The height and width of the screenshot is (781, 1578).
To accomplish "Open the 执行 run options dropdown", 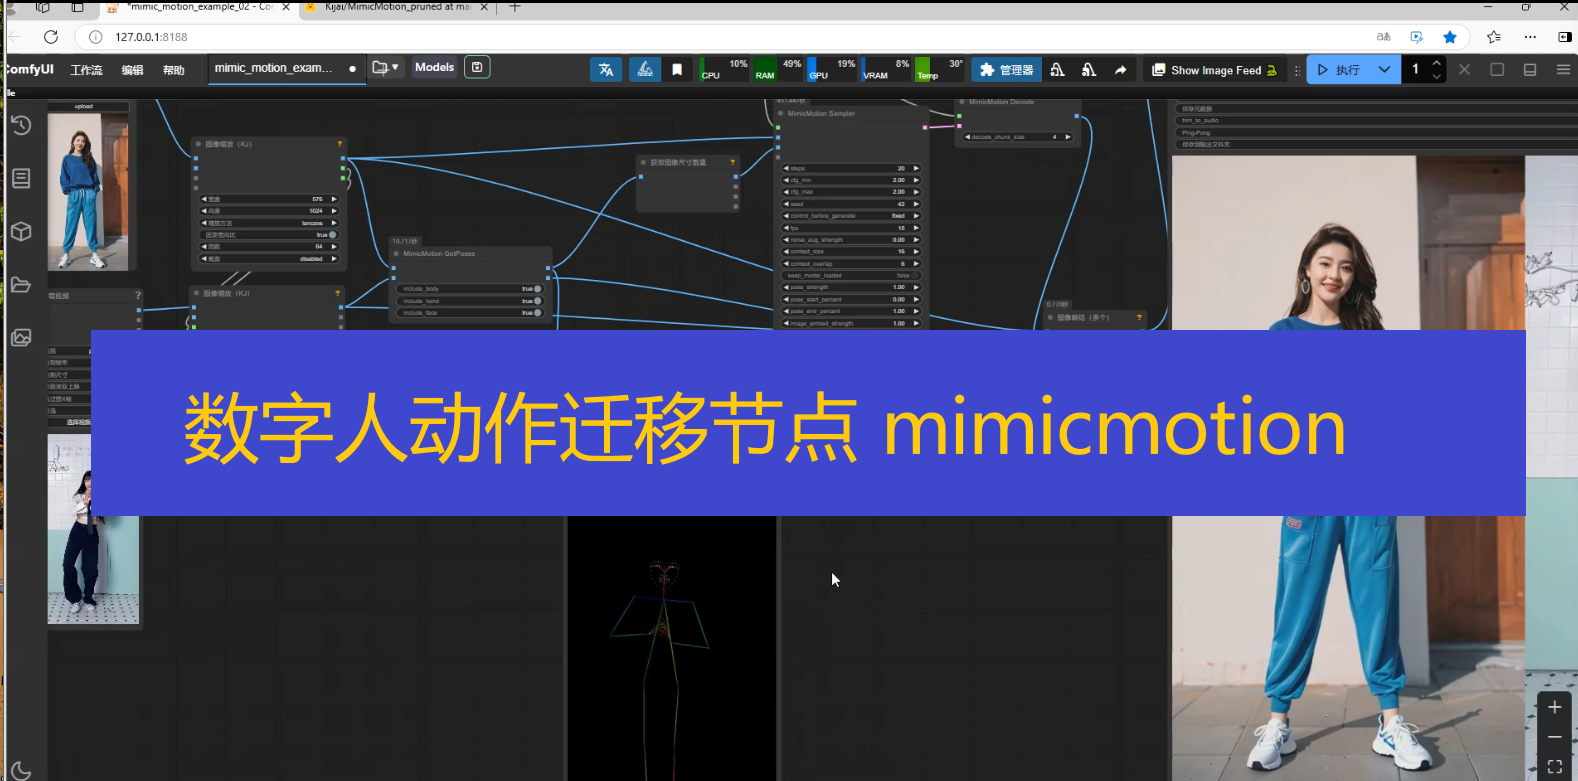I will [x=1384, y=70].
